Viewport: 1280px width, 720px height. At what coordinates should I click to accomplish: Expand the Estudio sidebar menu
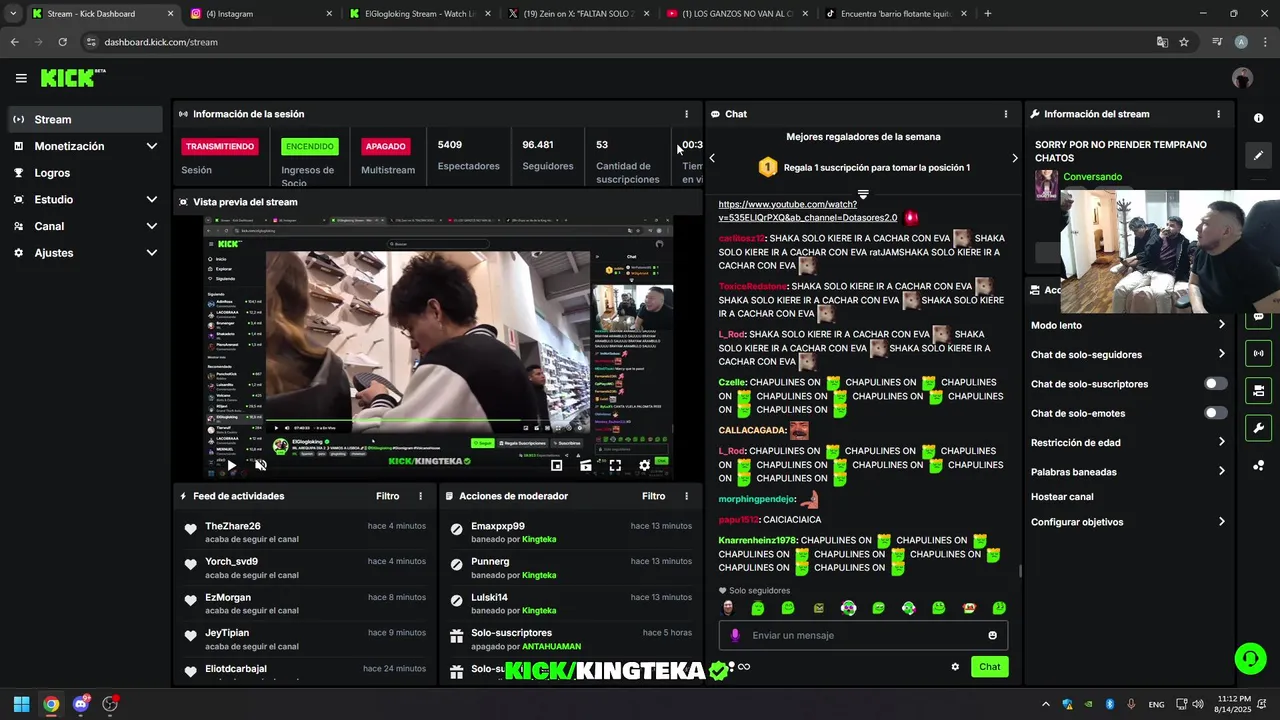click(x=85, y=199)
